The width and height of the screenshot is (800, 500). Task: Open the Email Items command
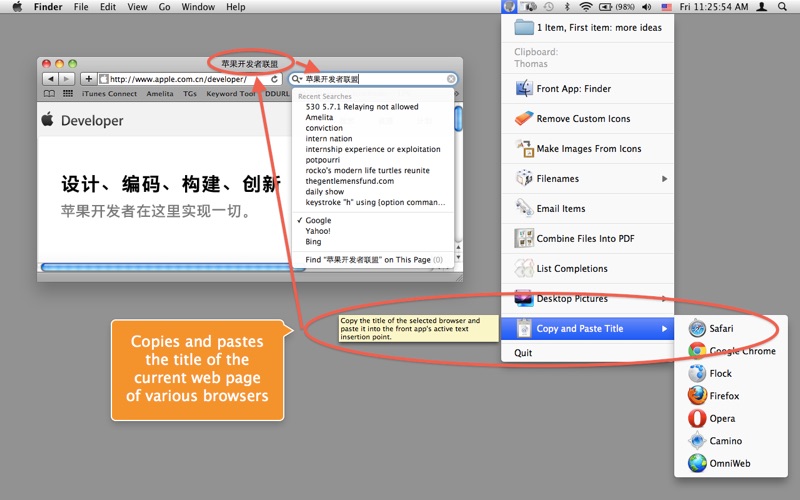click(x=587, y=209)
